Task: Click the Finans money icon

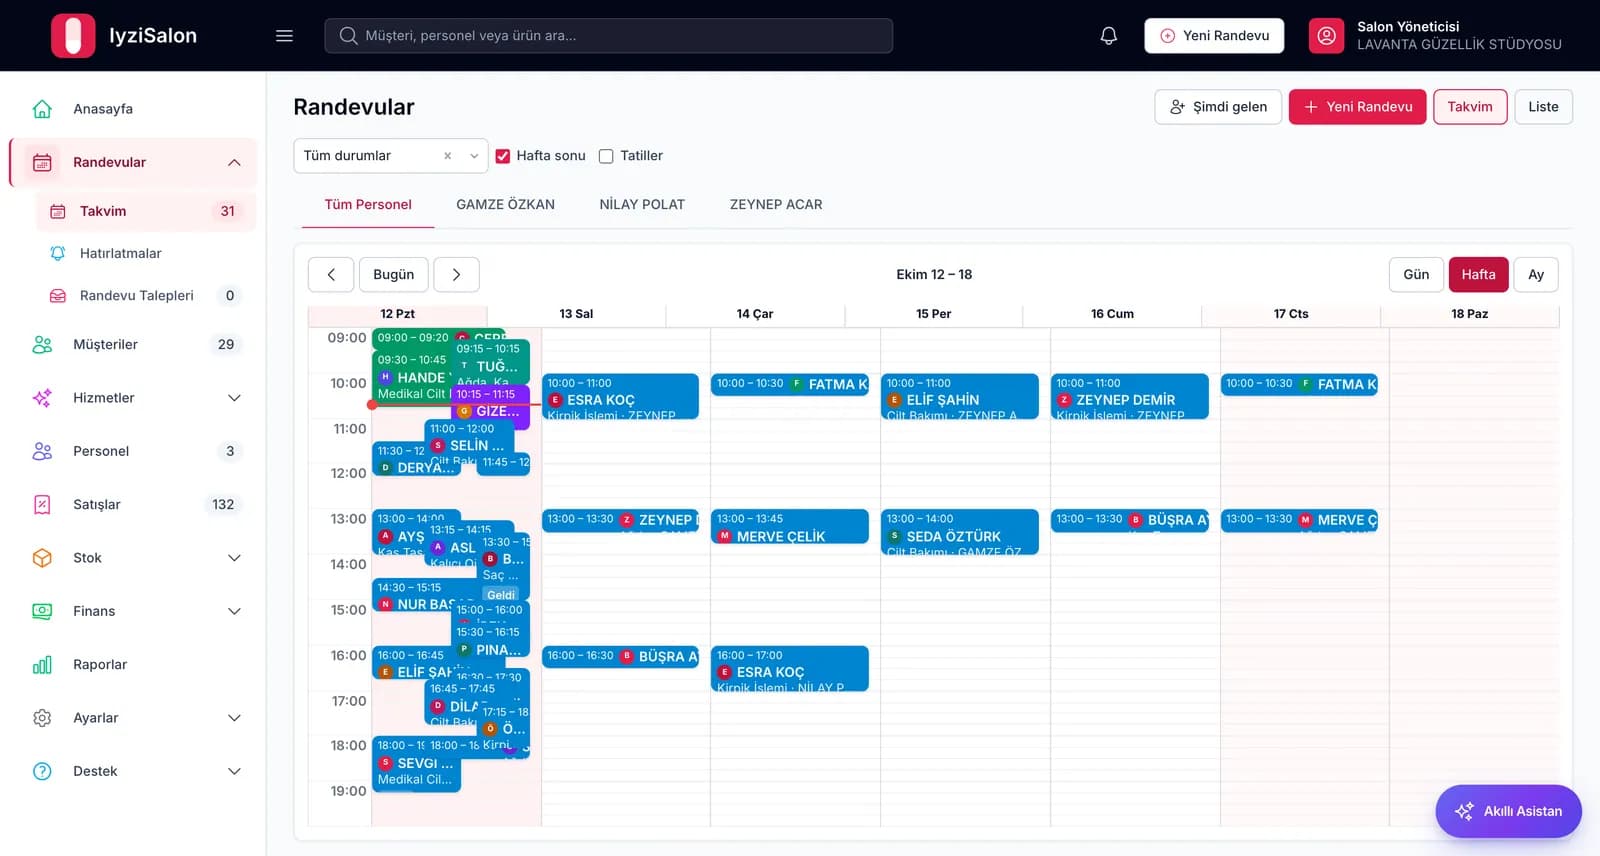Action: coord(42,611)
